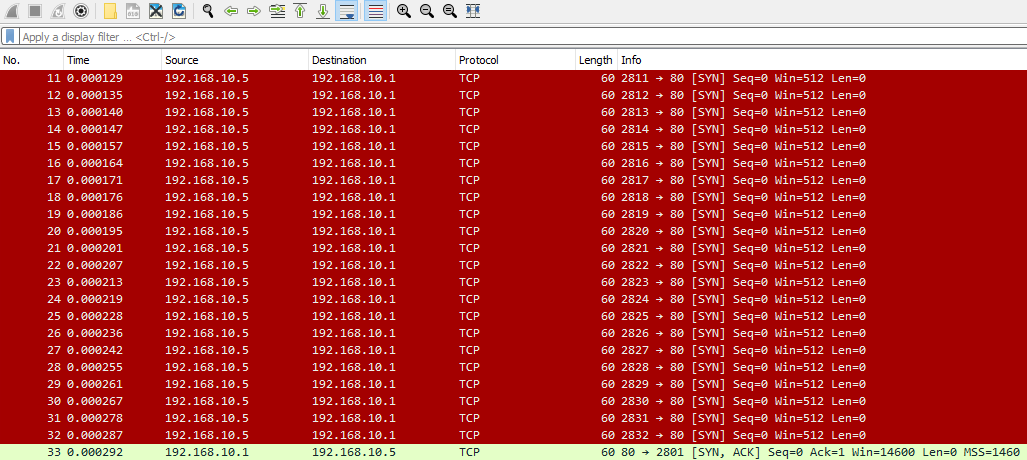Image resolution: width=1027 pixels, height=460 pixels.
Task: Toggle auto-scroll during live capture
Action: pyautogui.click(x=346, y=11)
